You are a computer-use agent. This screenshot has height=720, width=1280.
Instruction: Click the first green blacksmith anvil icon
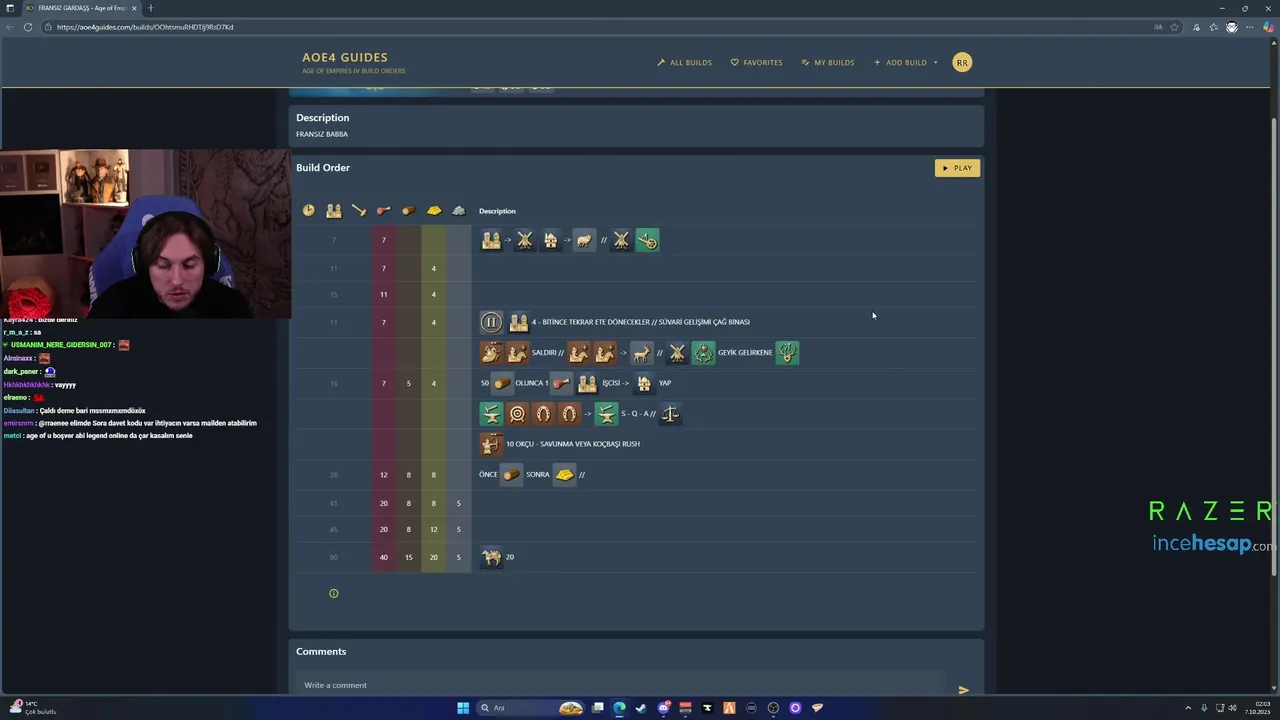[x=491, y=414]
